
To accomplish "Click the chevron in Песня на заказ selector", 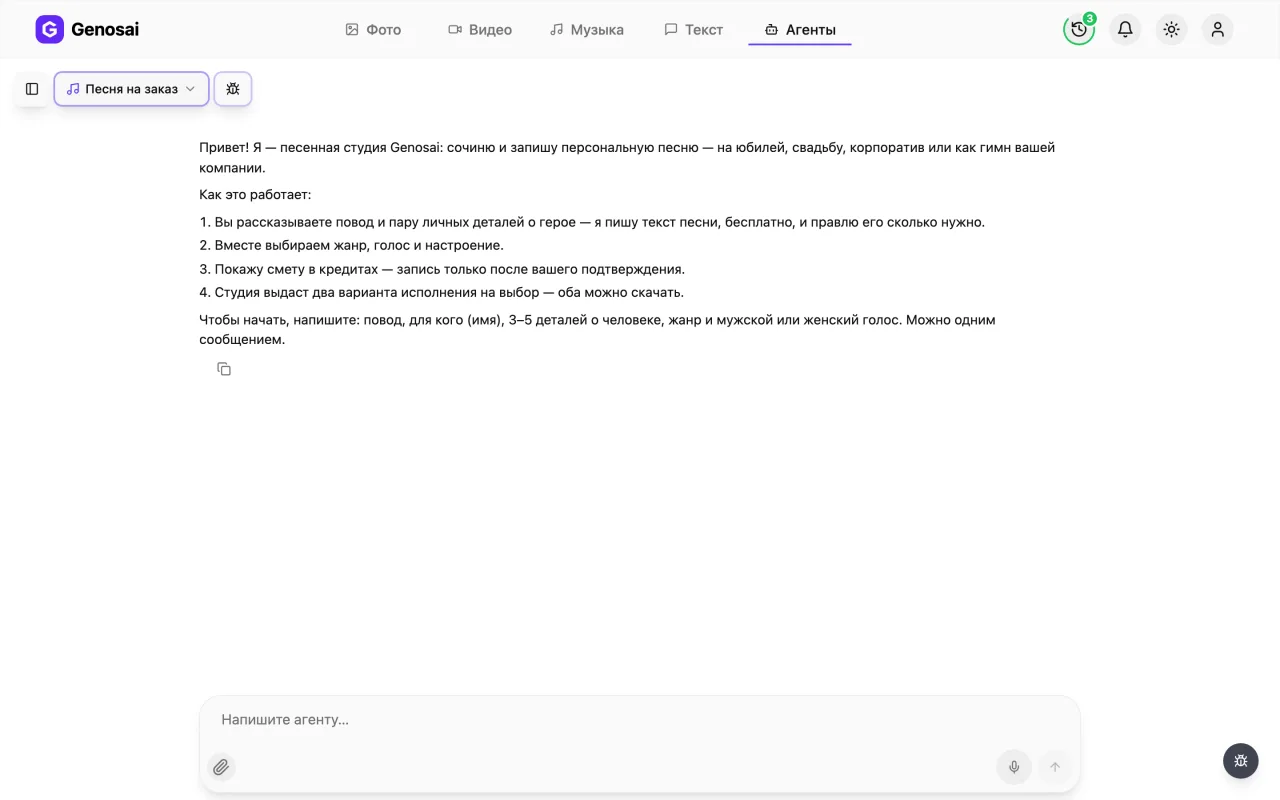I will [x=190, y=89].
